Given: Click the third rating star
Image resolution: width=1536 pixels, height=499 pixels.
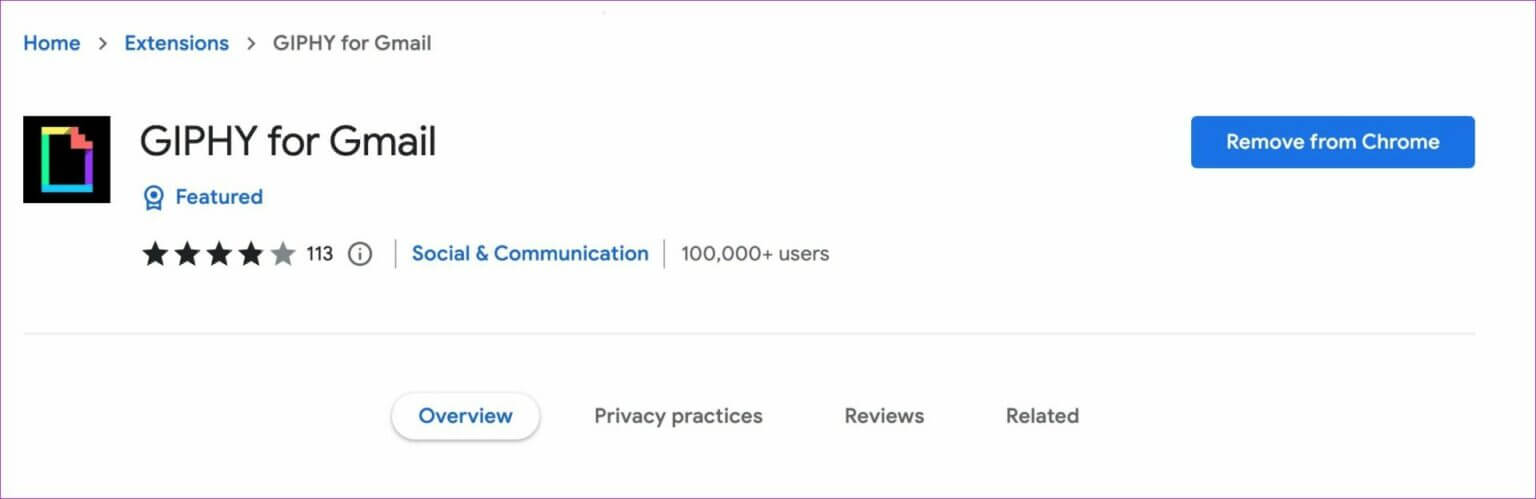Looking at the screenshot, I should tap(218, 254).
